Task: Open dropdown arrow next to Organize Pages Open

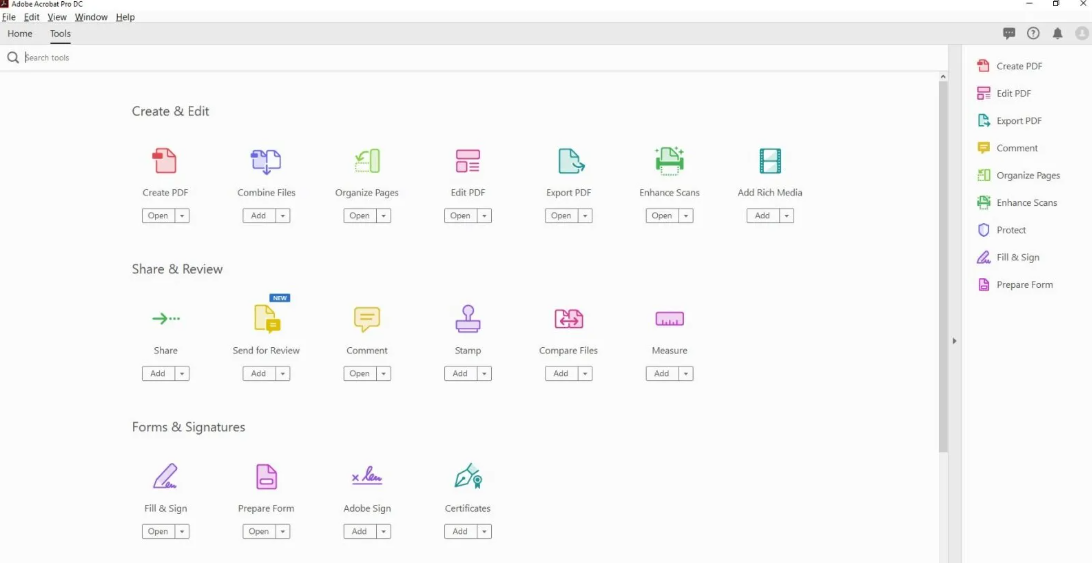Action: [383, 216]
